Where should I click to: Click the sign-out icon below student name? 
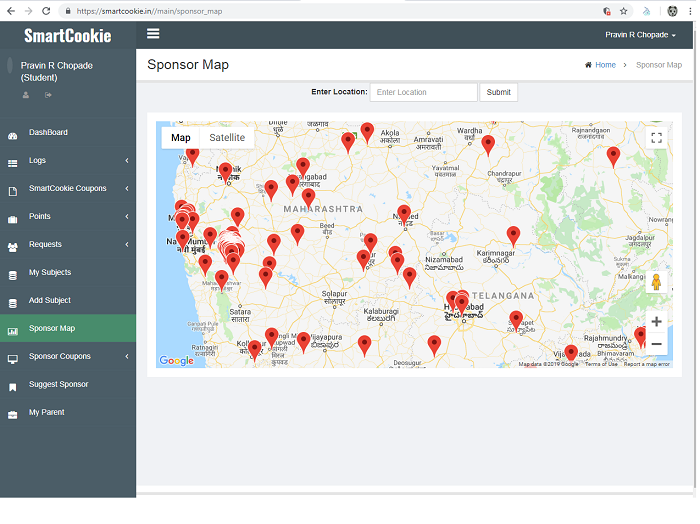[48, 95]
